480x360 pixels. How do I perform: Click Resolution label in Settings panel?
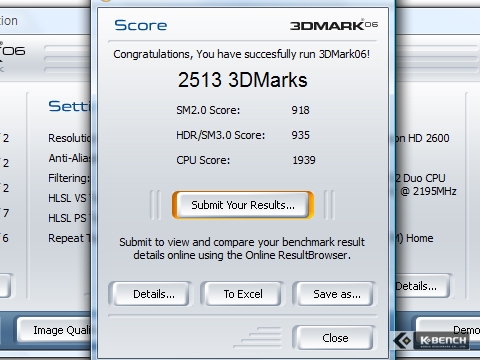tap(69, 138)
